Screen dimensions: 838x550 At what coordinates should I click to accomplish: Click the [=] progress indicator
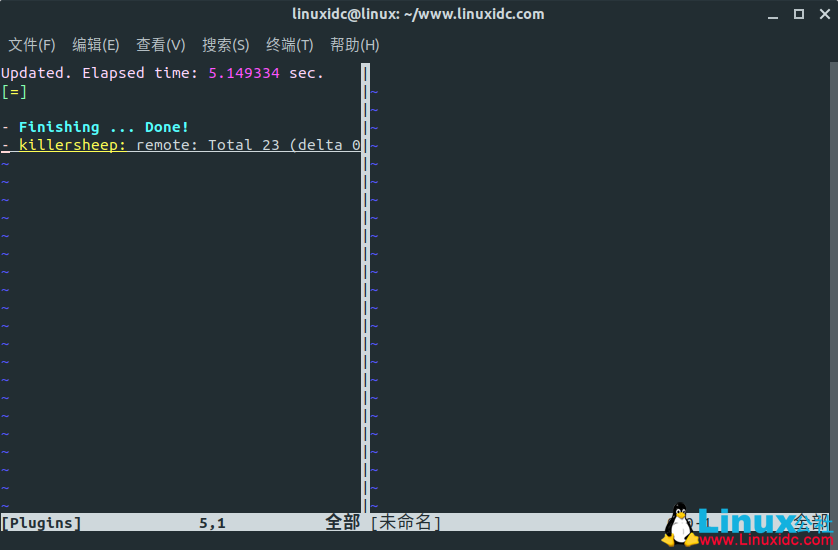14,91
